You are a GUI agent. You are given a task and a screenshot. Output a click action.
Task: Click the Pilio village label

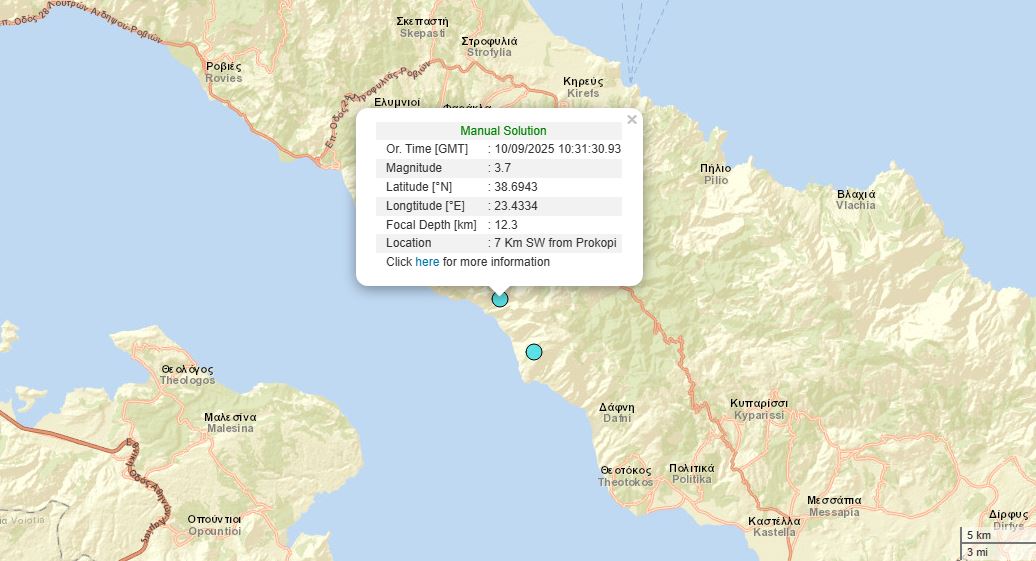click(716, 174)
